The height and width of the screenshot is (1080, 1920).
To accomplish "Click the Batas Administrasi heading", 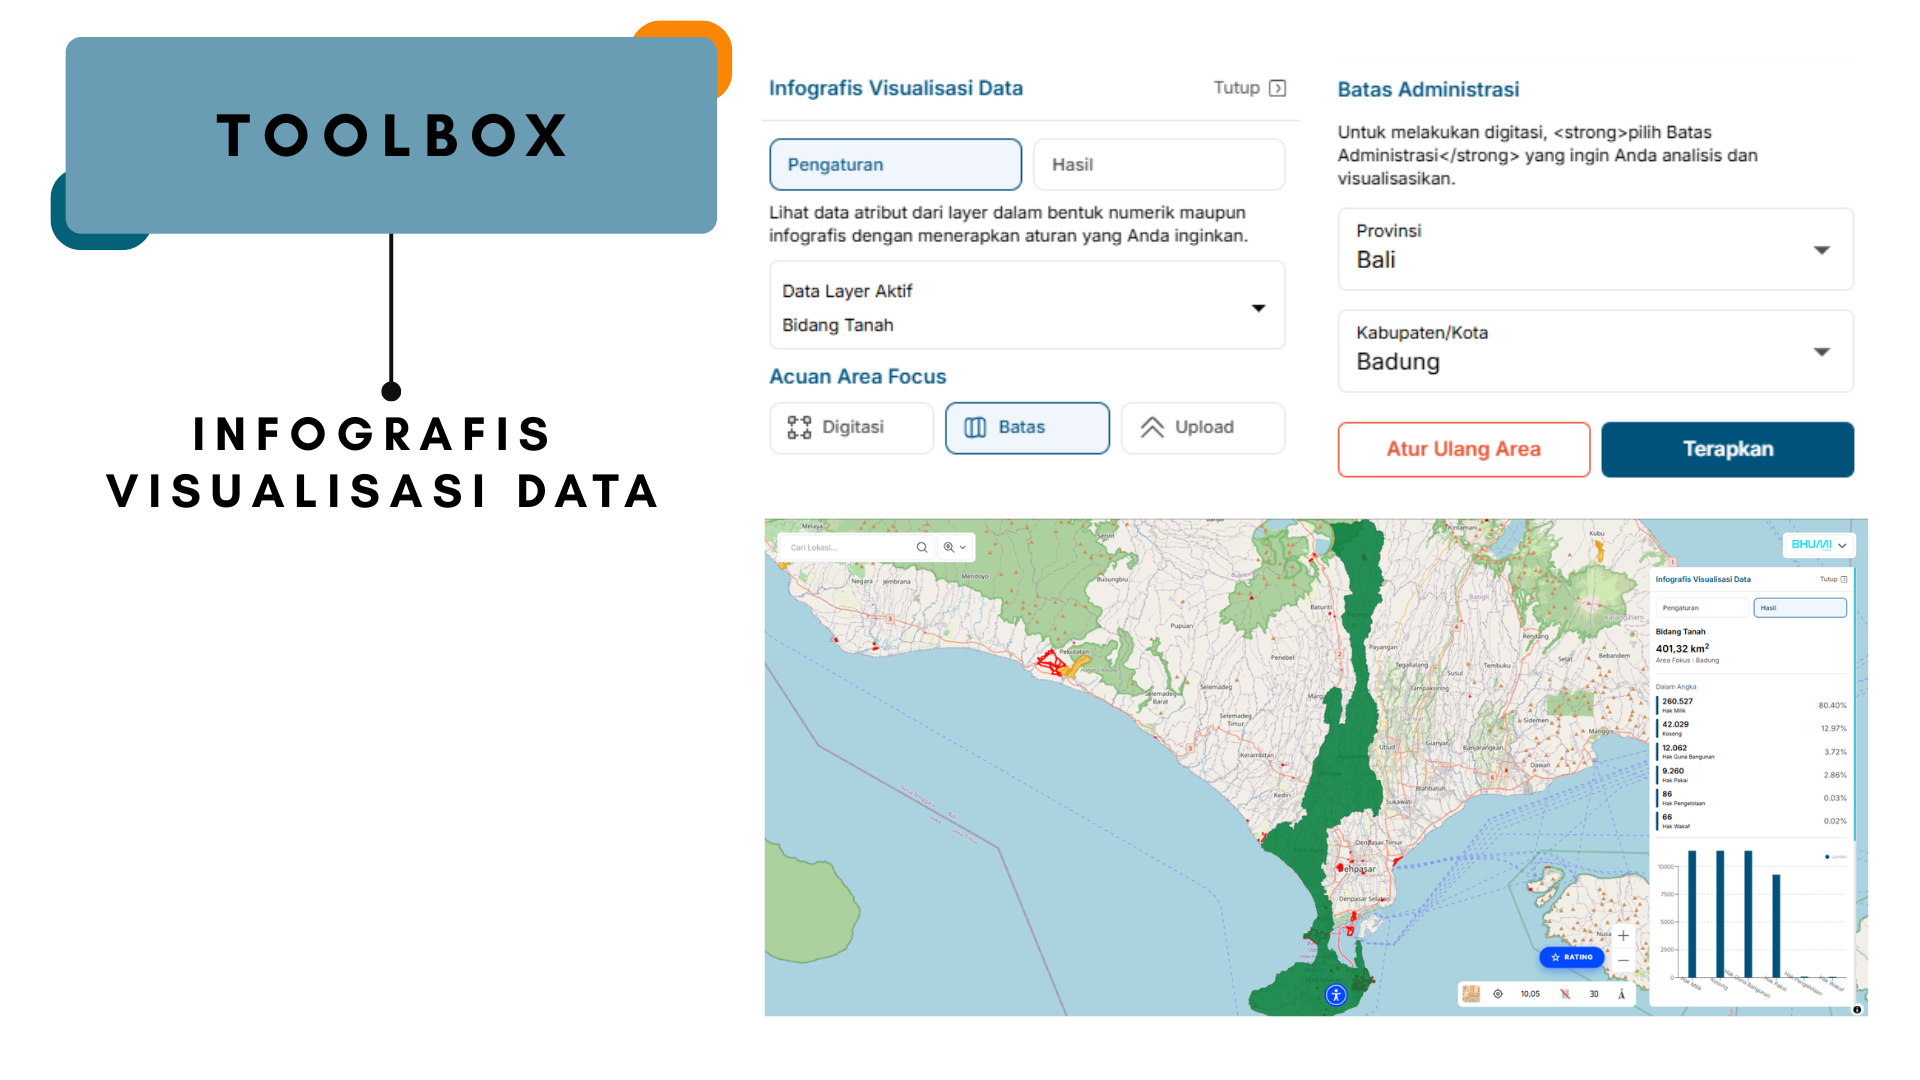I will [1428, 90].
